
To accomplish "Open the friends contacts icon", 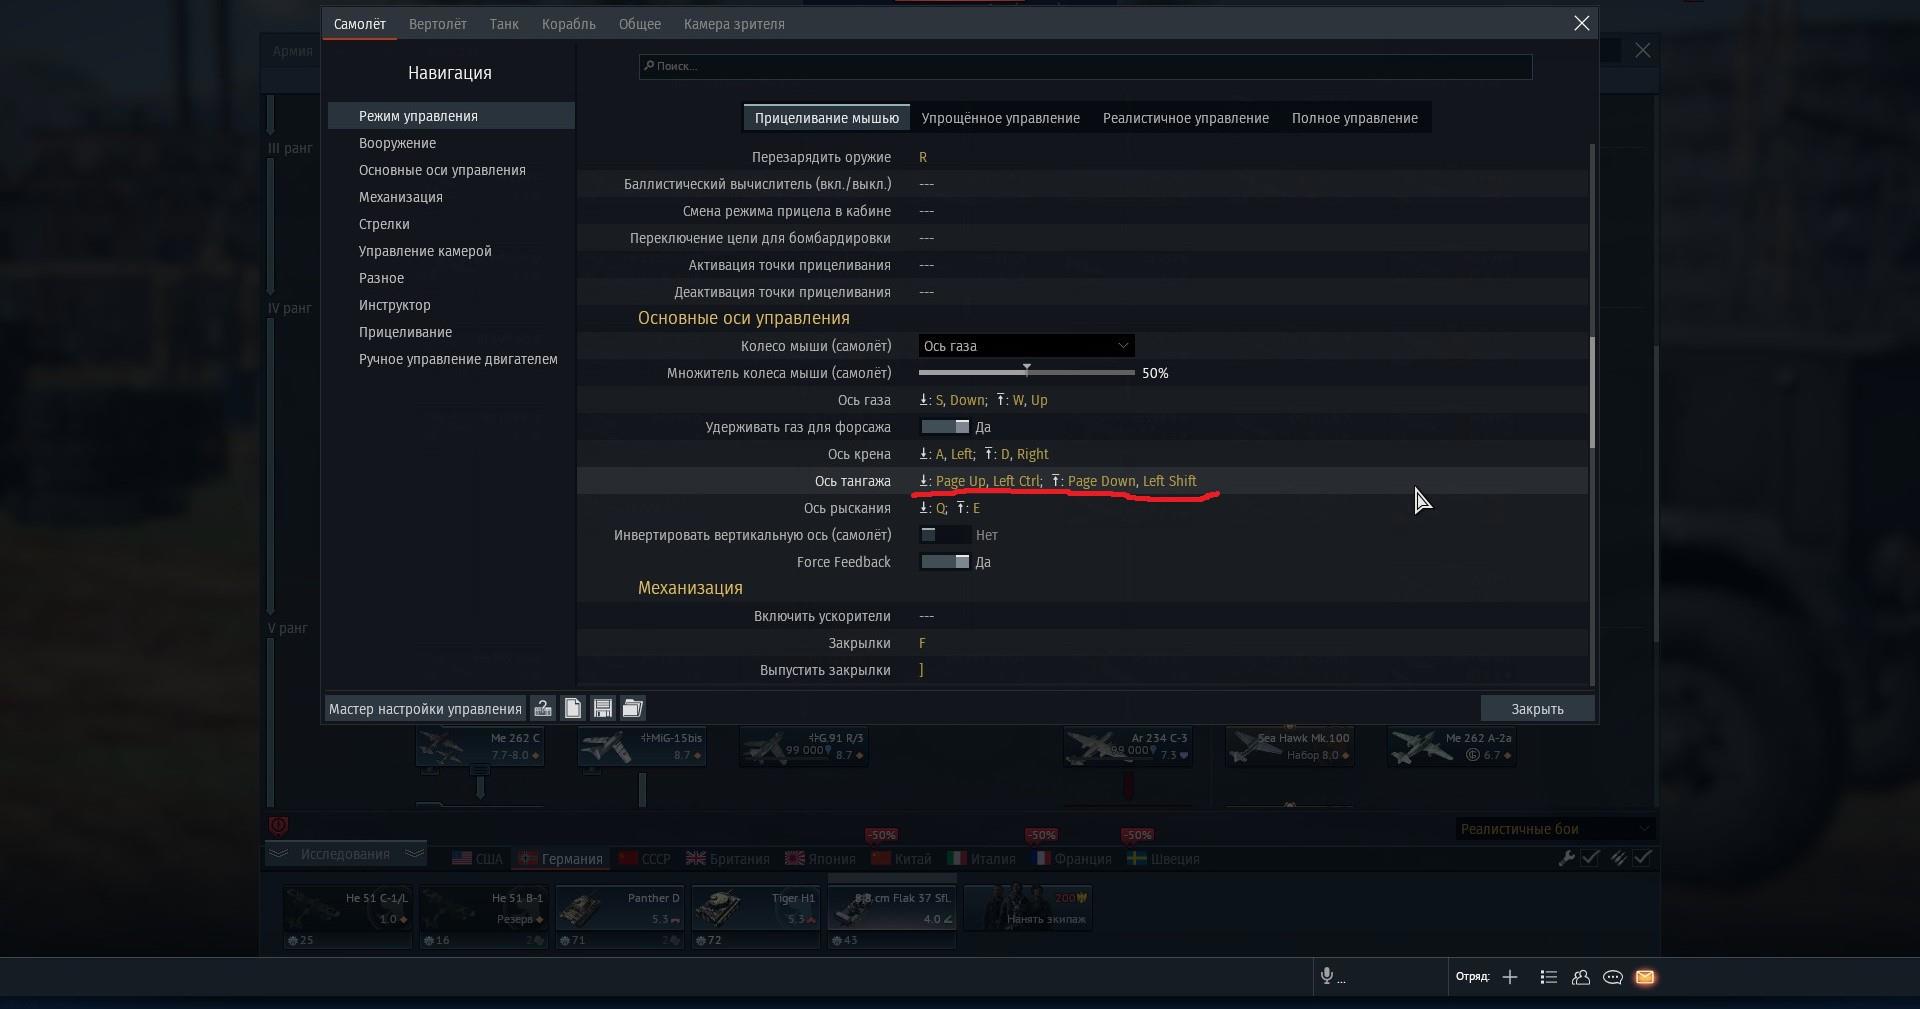I will point(1581,977).
